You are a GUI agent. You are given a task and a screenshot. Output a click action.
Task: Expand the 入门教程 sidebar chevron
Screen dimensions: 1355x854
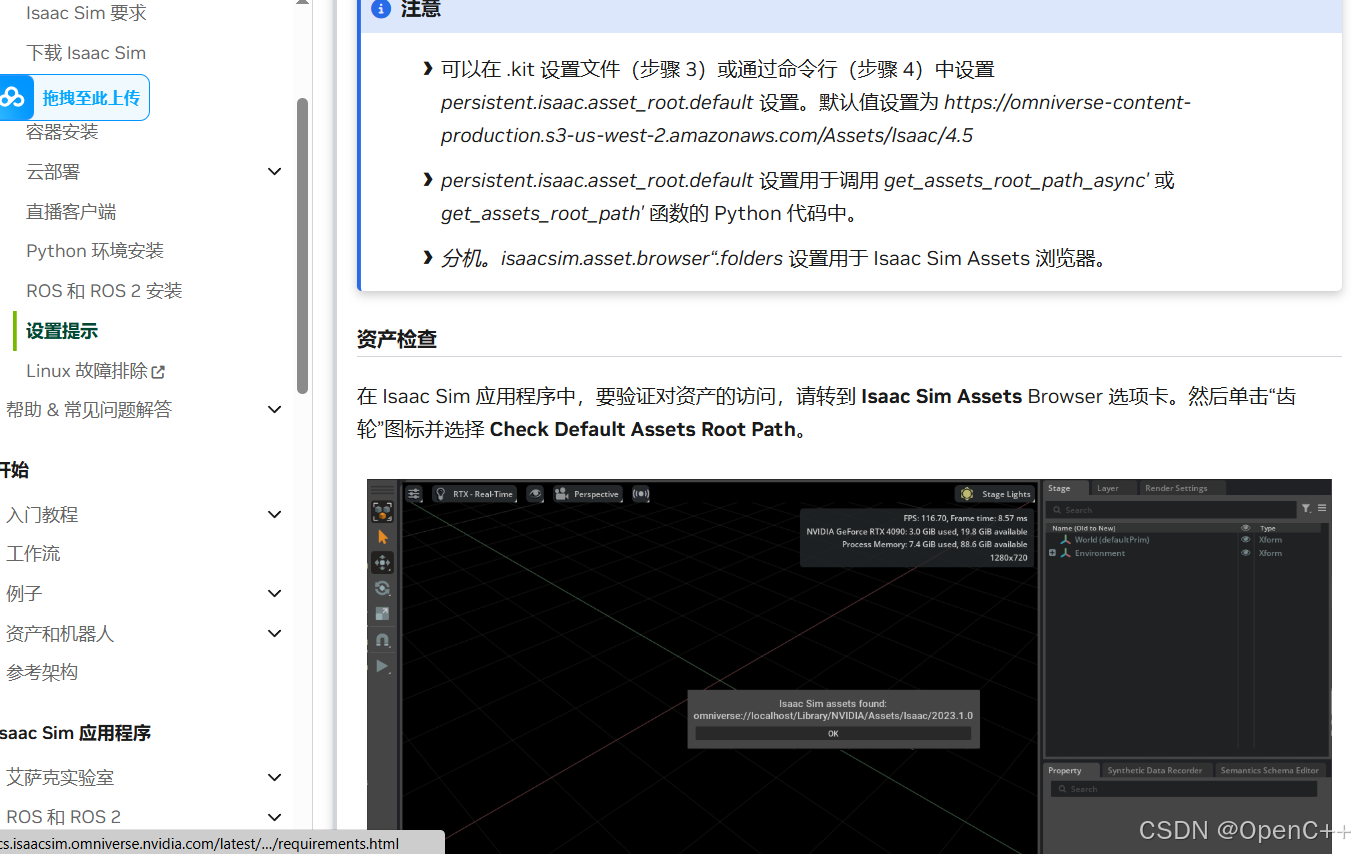pos(275,515)
